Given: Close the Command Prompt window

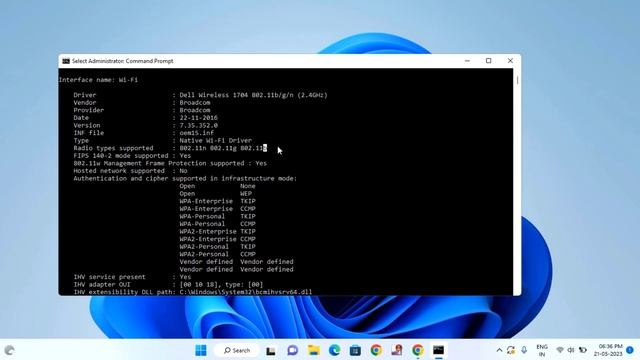Looking at the screenshot, I should (510, 61).
